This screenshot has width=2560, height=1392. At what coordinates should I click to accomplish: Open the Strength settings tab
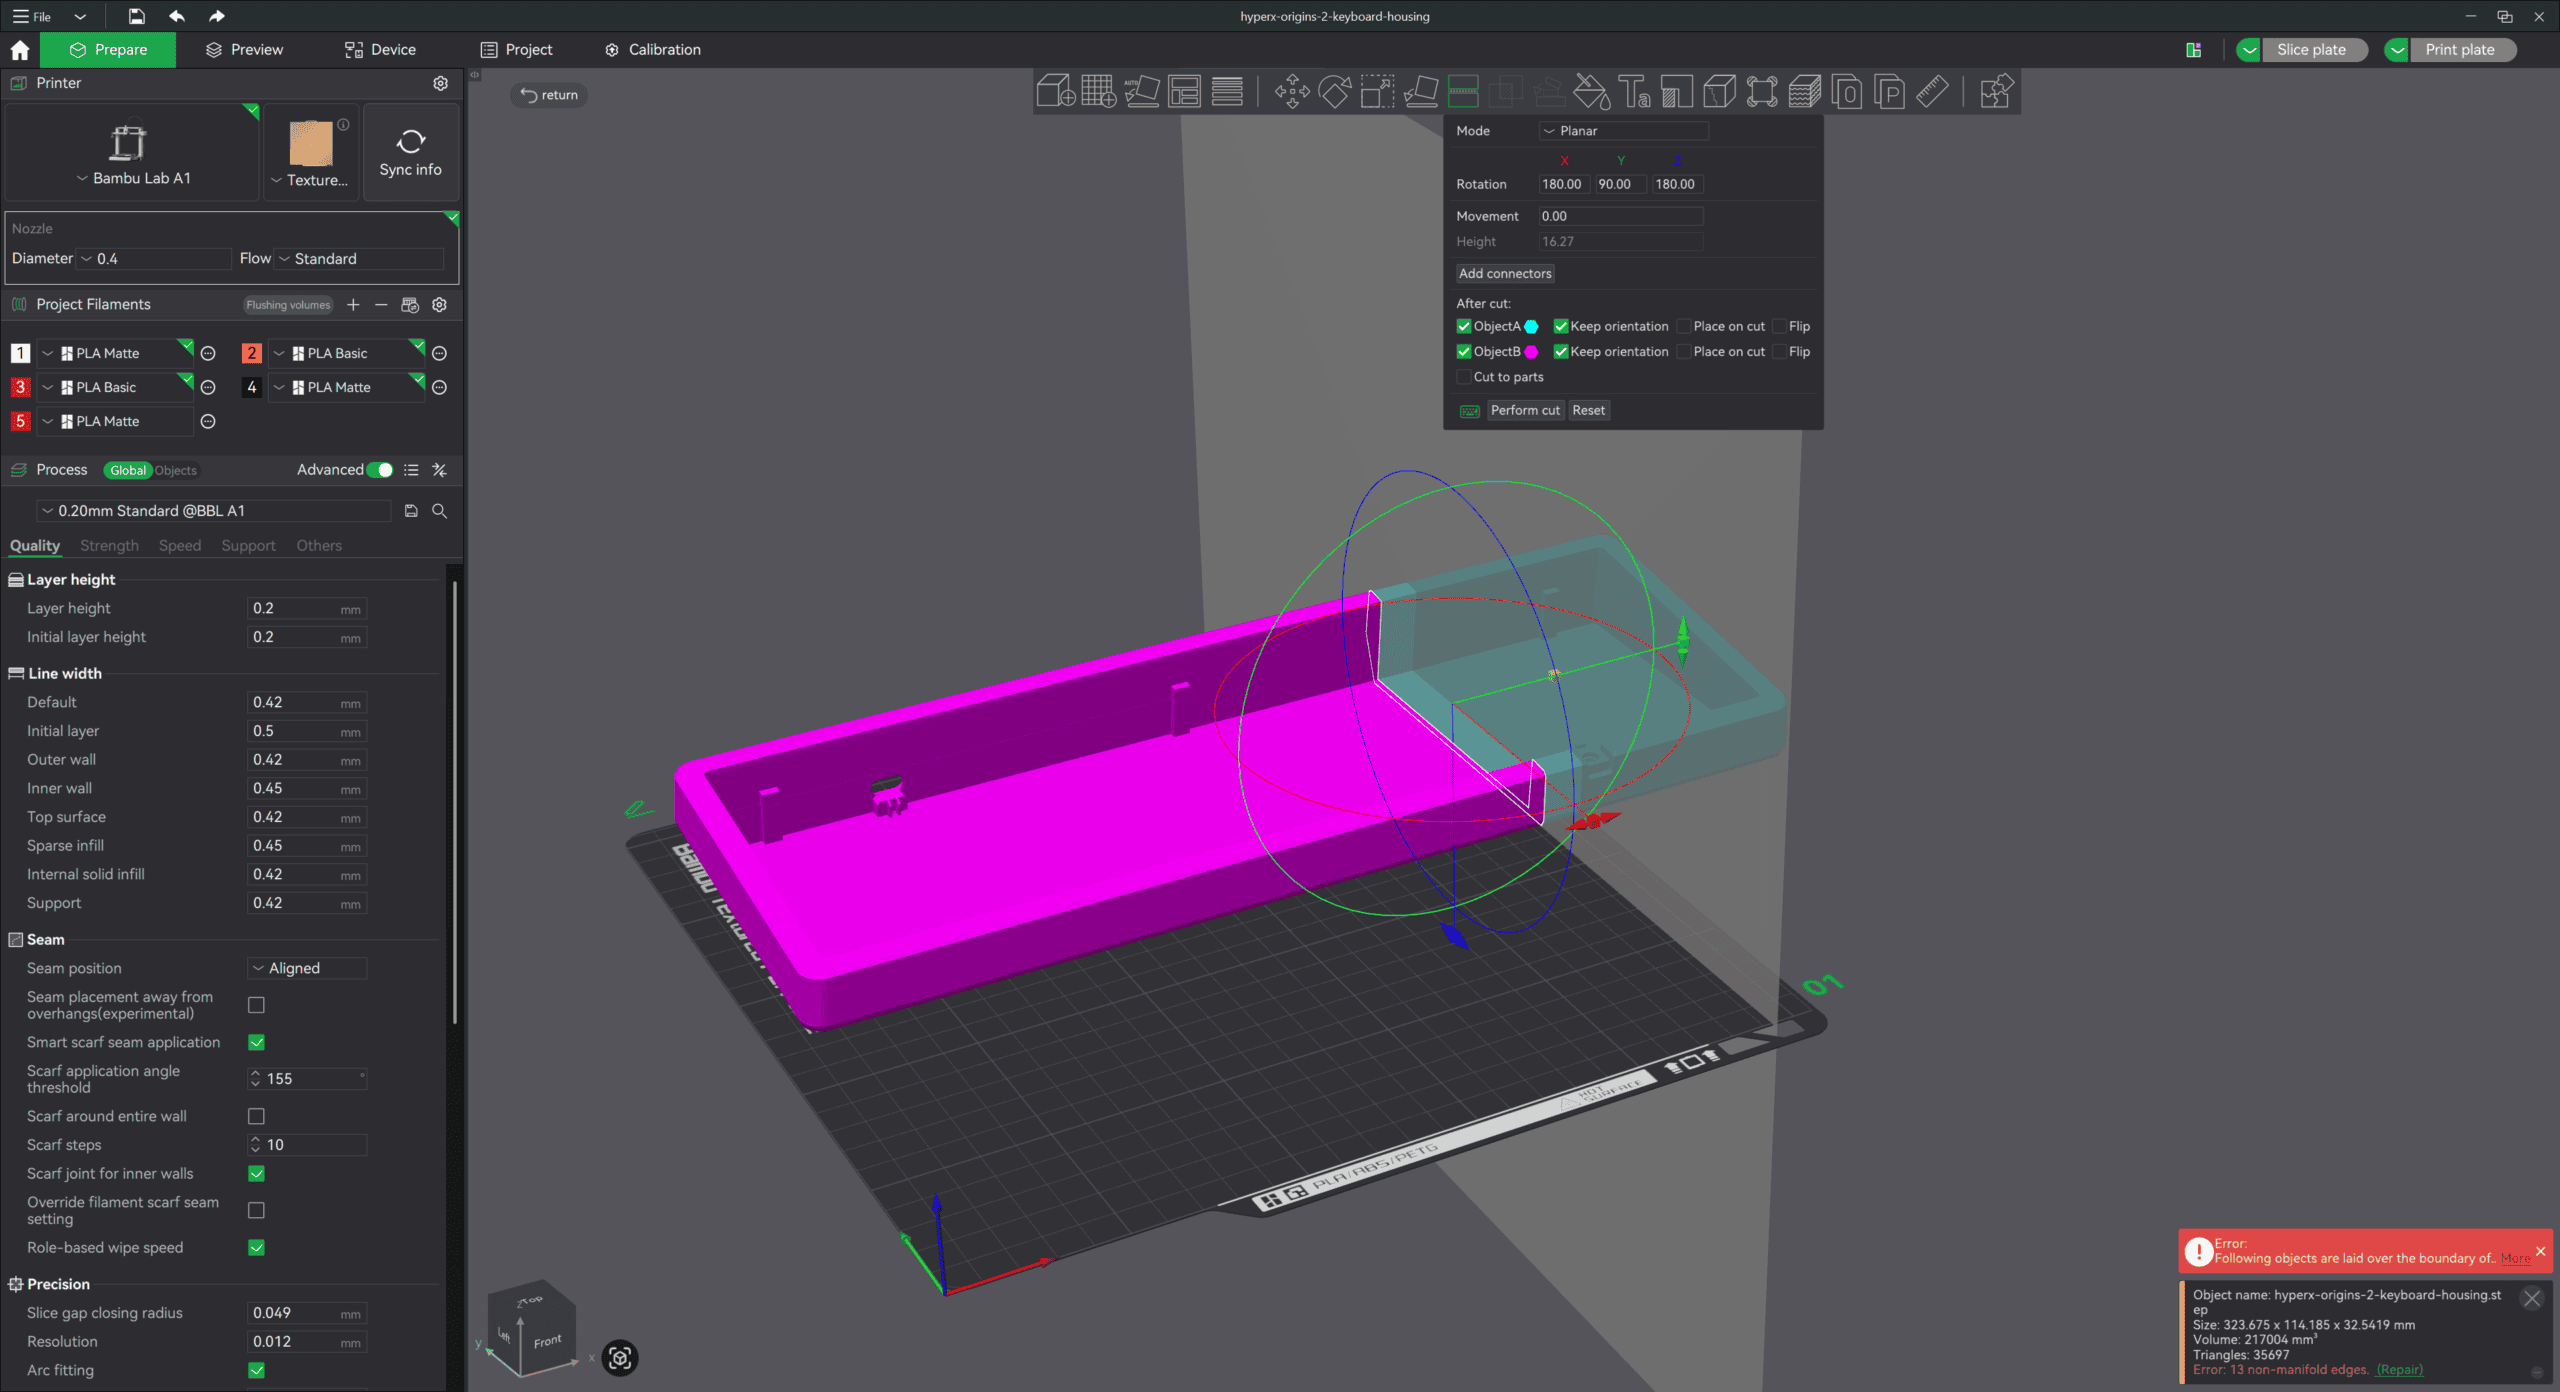pos(109,546)
